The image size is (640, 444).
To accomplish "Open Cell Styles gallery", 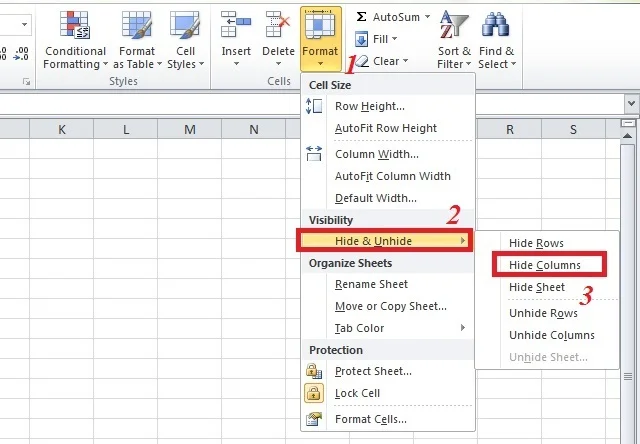I will [x=185, y=40].
